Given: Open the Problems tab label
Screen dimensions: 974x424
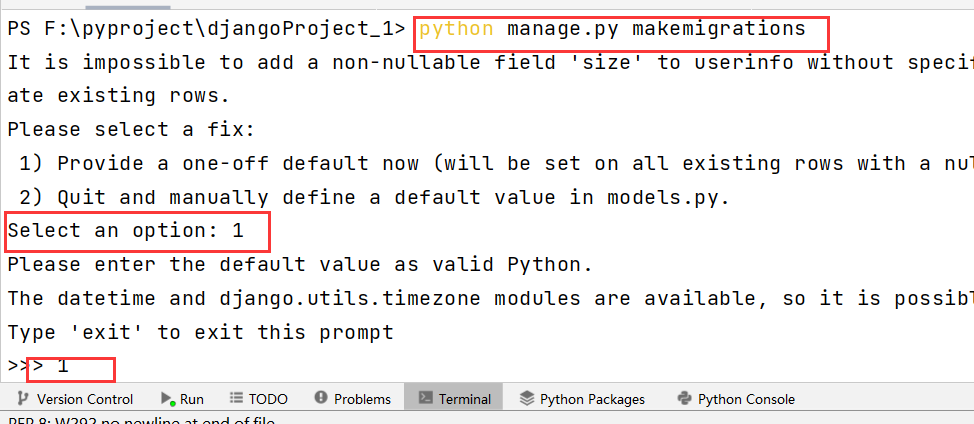Looking at the screenshot, I should tap(362, 399).
